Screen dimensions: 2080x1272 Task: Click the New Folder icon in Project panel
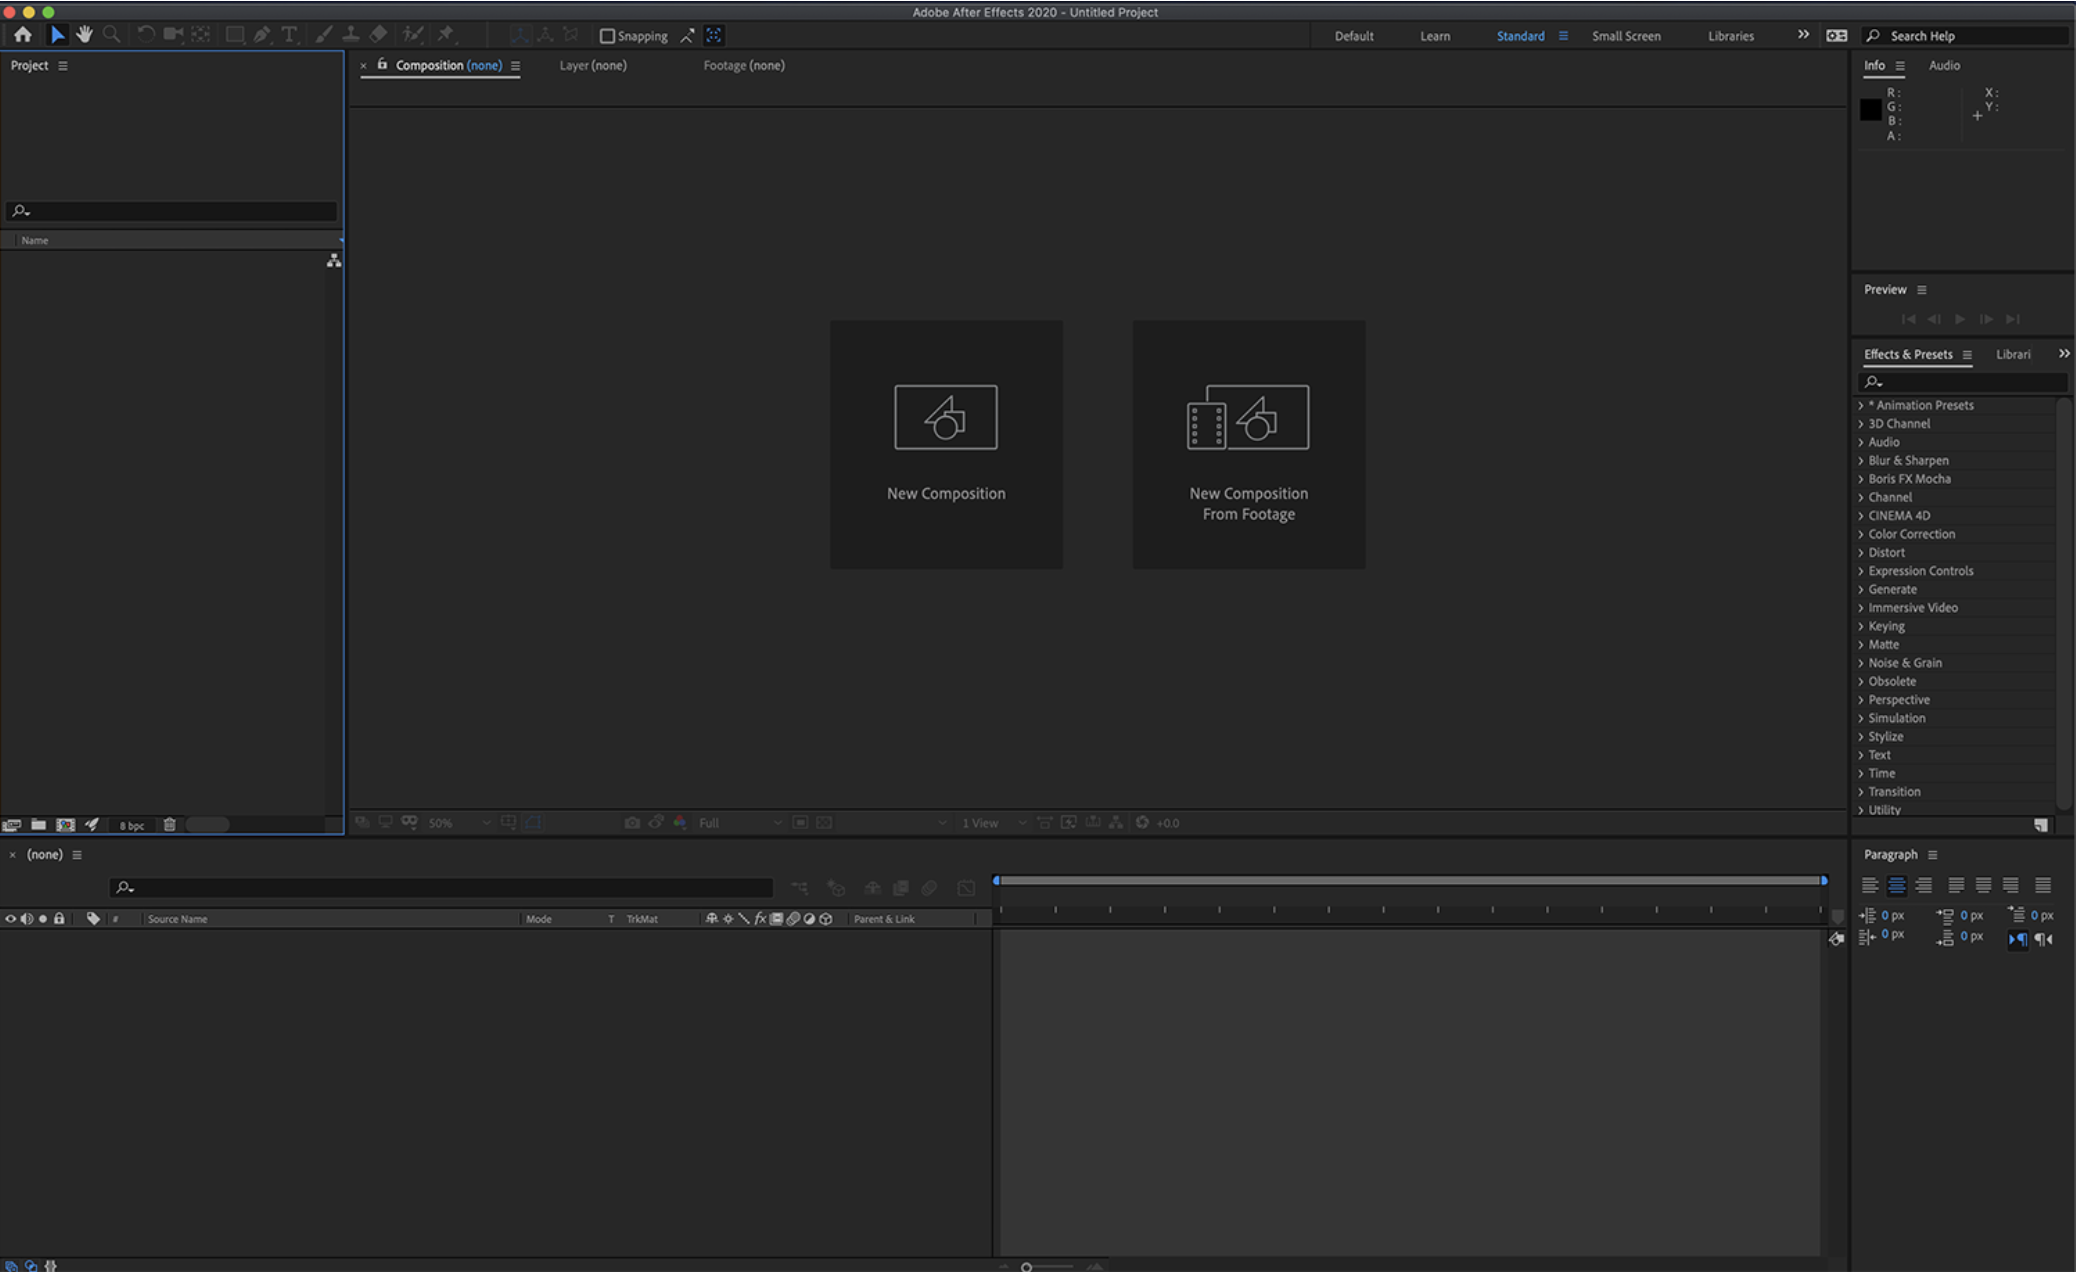(38, 825)
